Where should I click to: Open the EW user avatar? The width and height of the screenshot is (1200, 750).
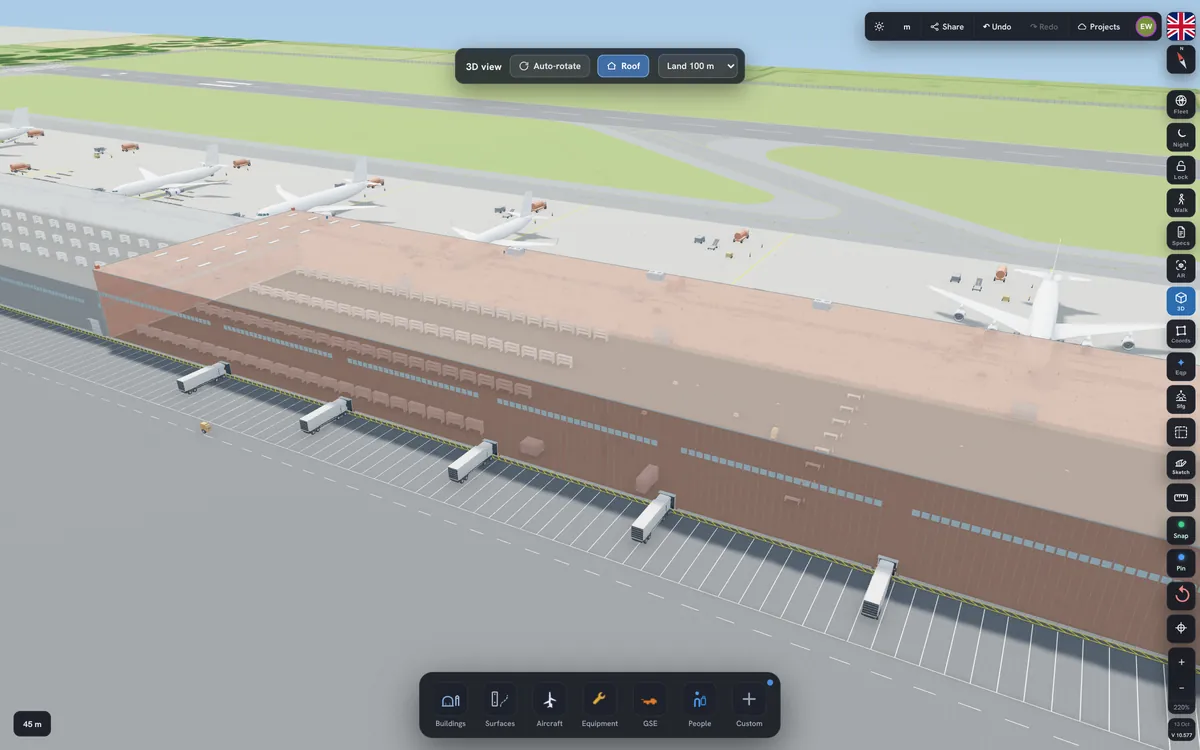[1146, 27]
